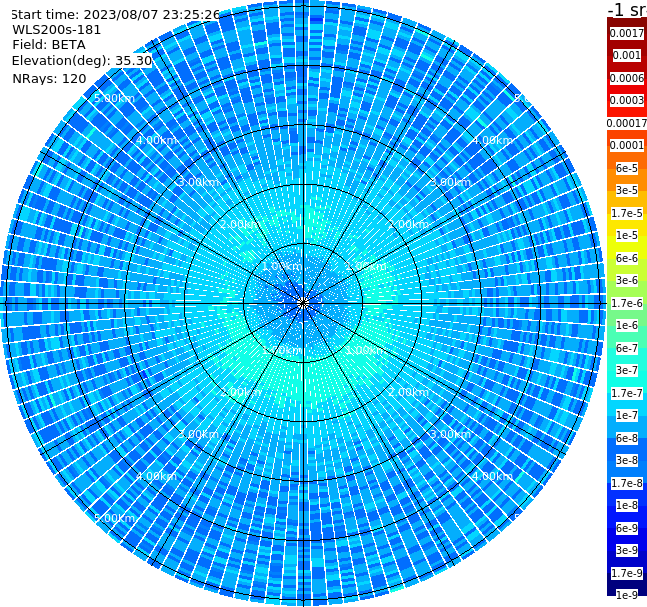Click the 4.00km ring label, lower-right quadrant
647x607 pixels.
(492, 476)
